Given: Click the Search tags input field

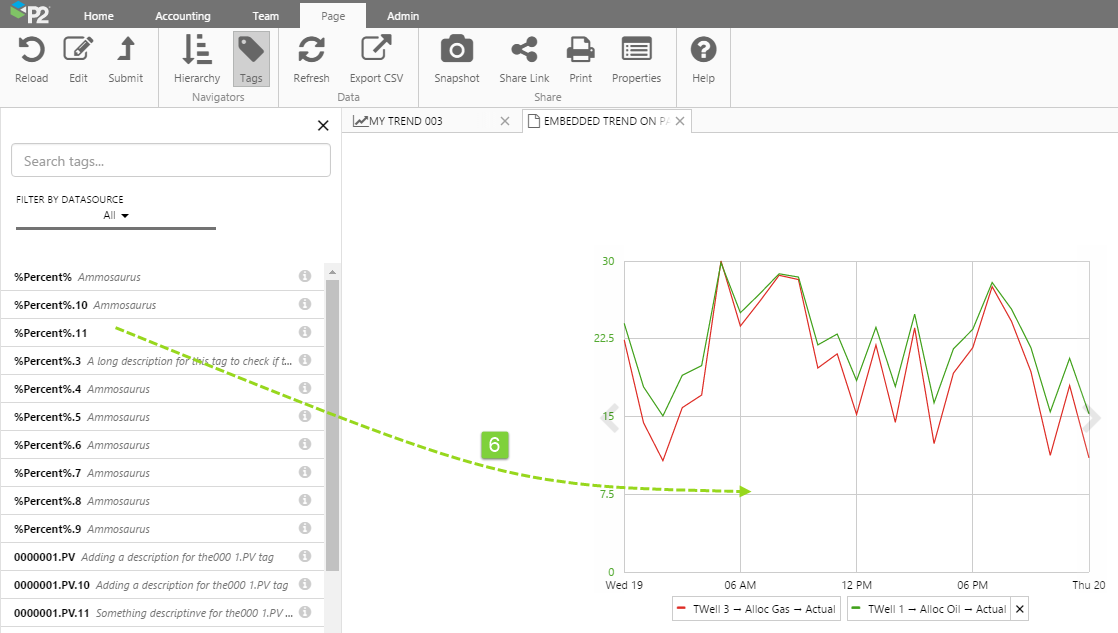Looking at the screenshot, I should (171, 161).
